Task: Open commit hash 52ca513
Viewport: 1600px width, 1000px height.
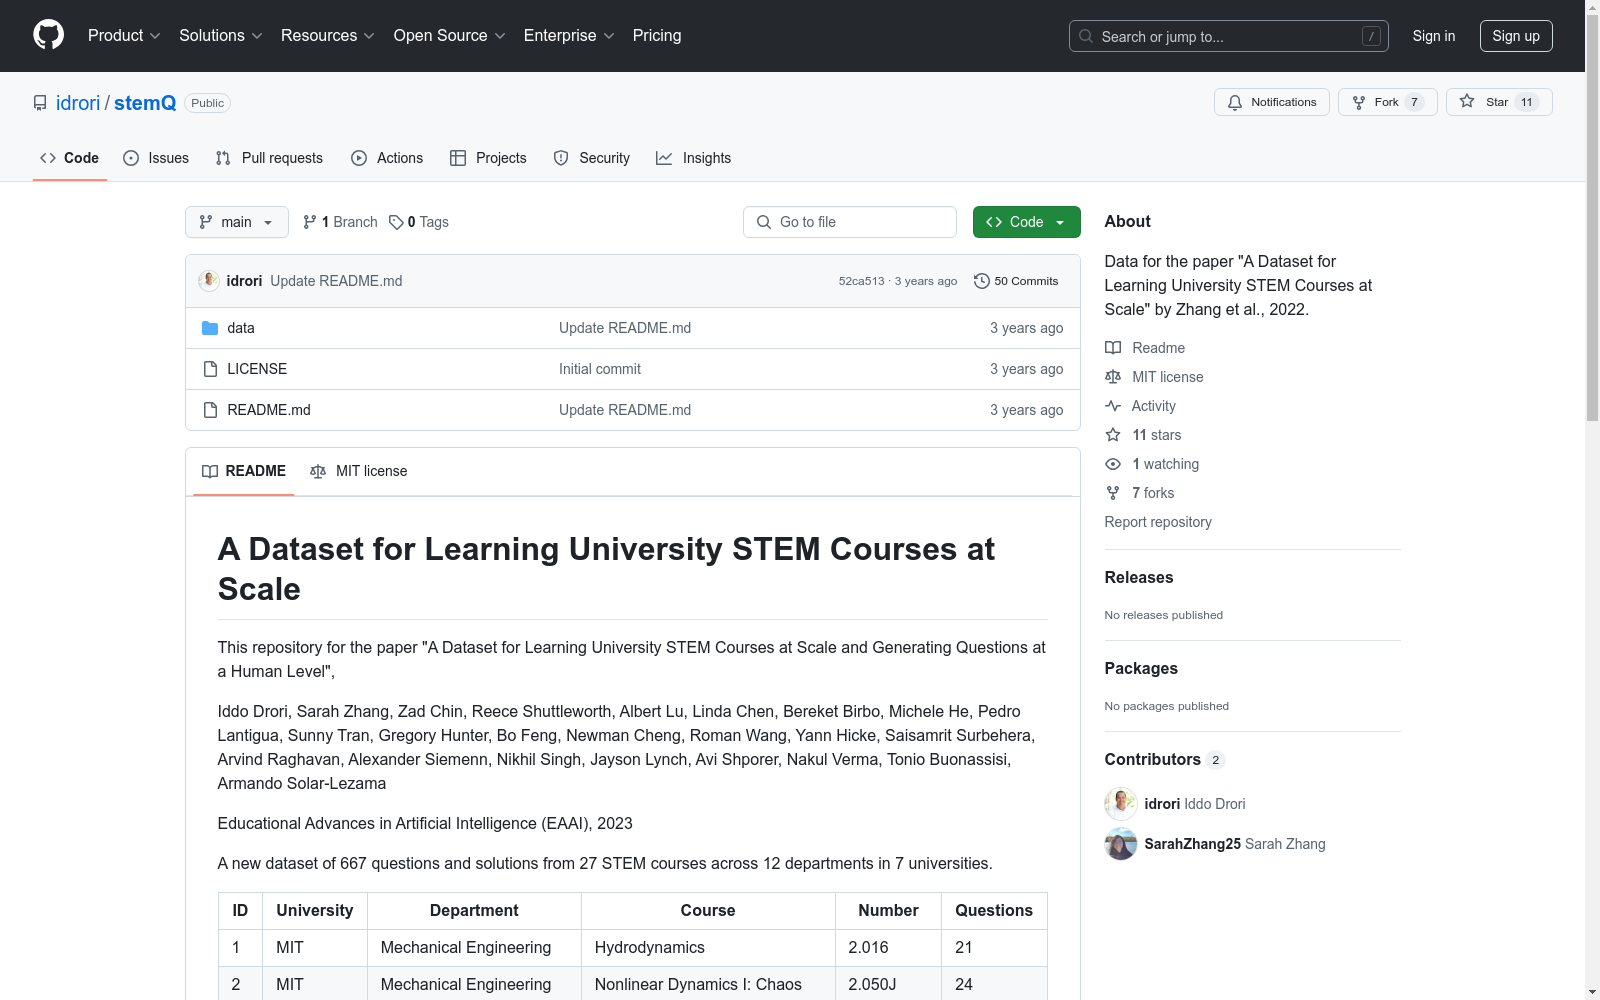Action: [x=861, y=281]
